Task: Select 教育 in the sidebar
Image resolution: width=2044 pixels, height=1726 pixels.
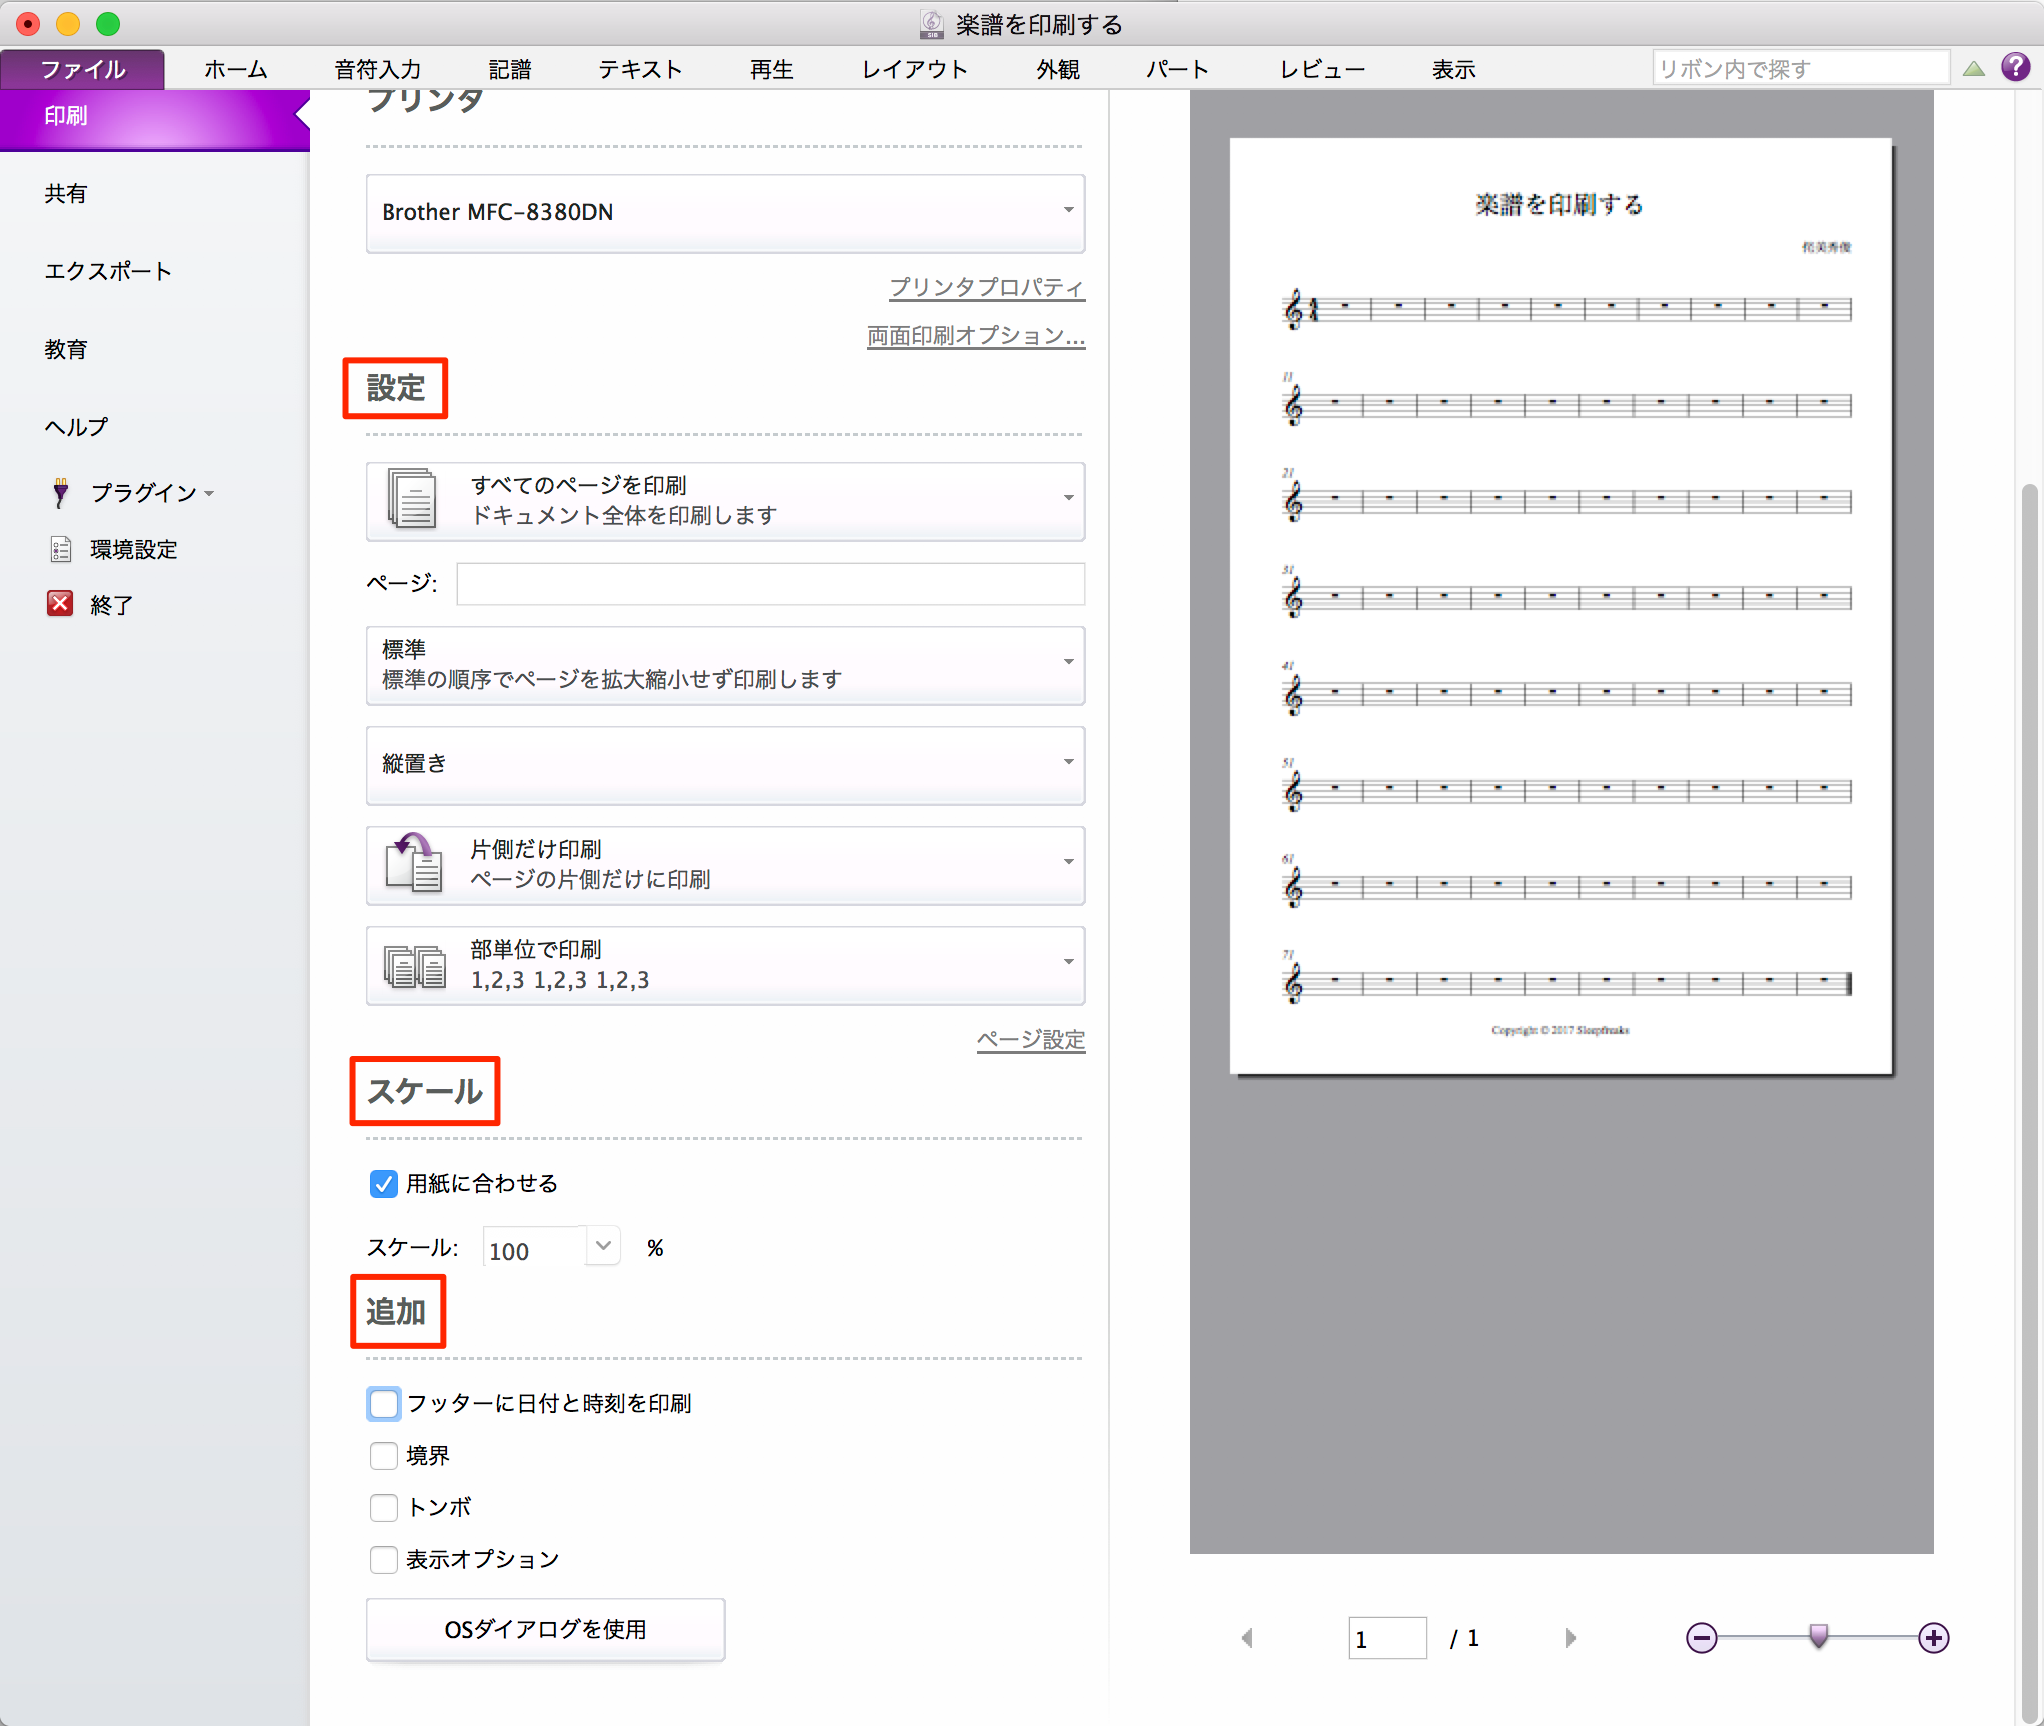Action: click(66, 350)
